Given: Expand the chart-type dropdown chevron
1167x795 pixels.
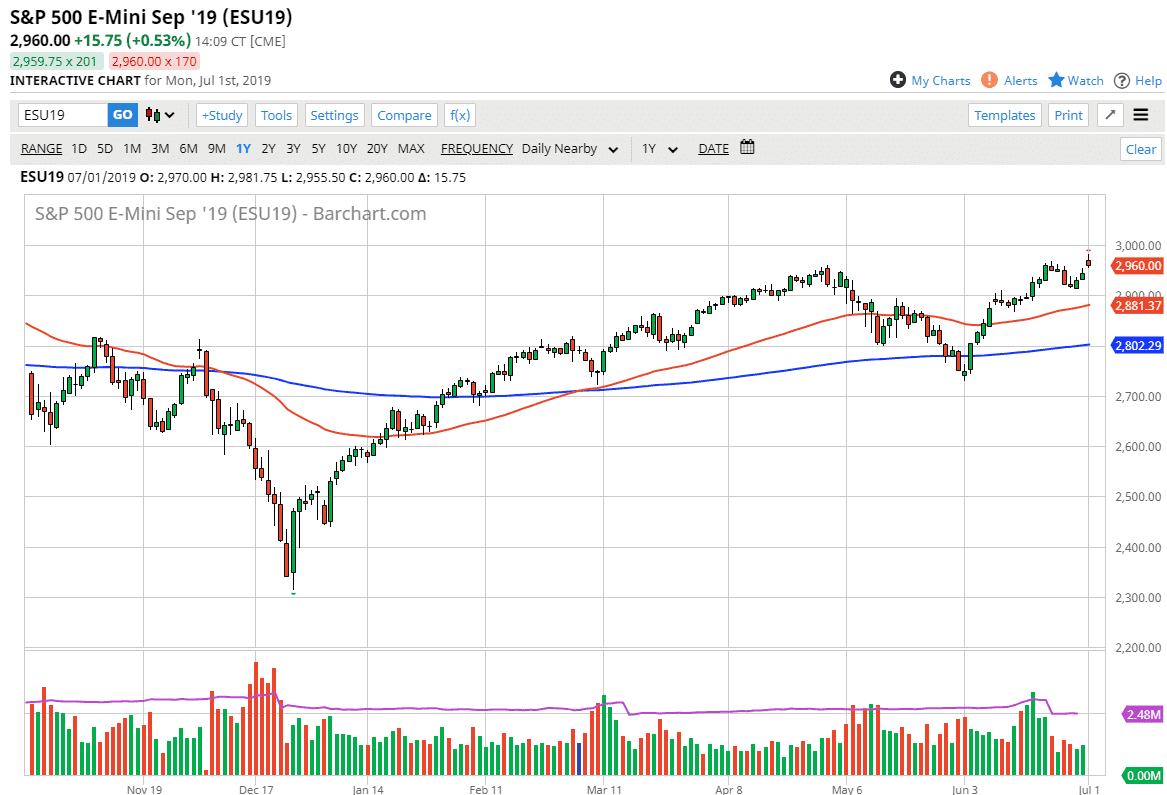Looking at the screenshot, I should (x=169, y=115).
